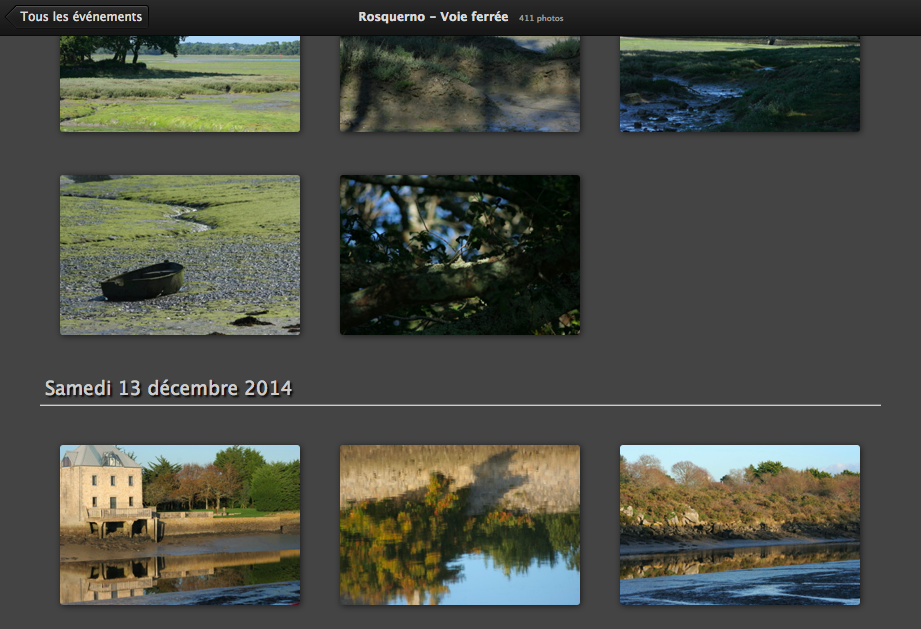Image resolution: width=921 pixels, height=629 pixels.
Task: Click the Samedi 13 décembre 2014 date header
Action: tap(168, 388)
